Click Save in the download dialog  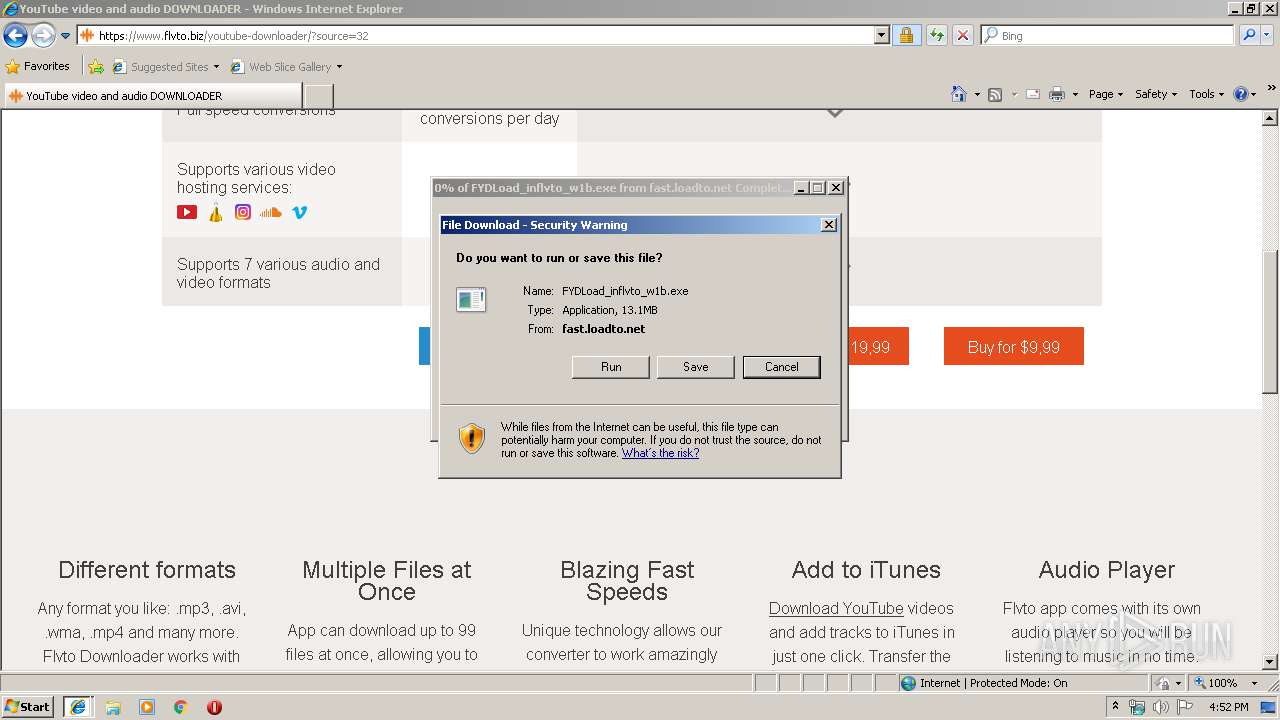[x=696, y=367]
